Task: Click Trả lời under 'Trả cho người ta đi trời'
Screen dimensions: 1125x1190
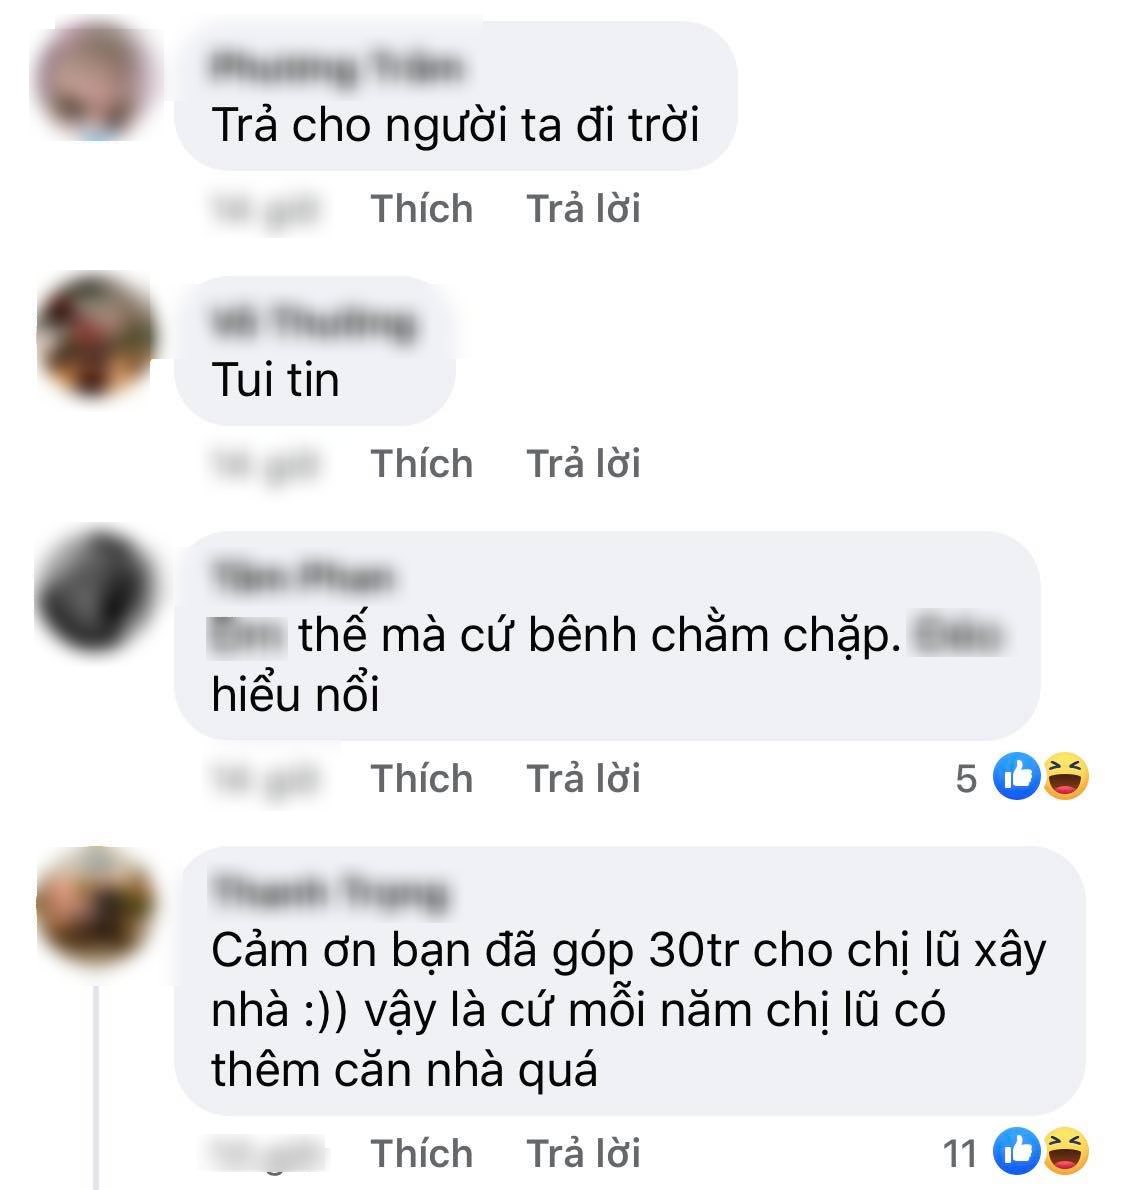Action: tap(583, 209)
